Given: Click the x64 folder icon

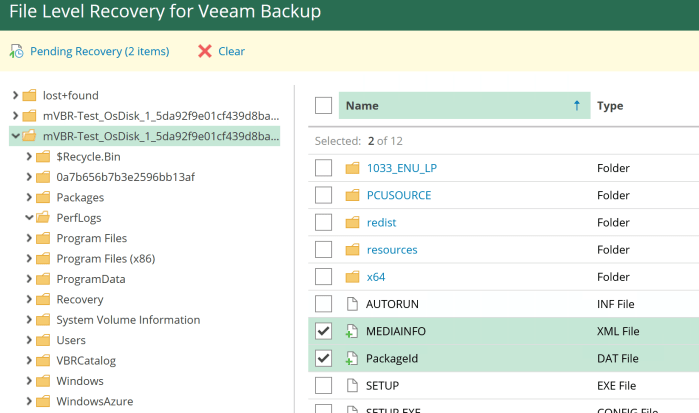Looking at the screenshot, I should [x=352, y=277].
